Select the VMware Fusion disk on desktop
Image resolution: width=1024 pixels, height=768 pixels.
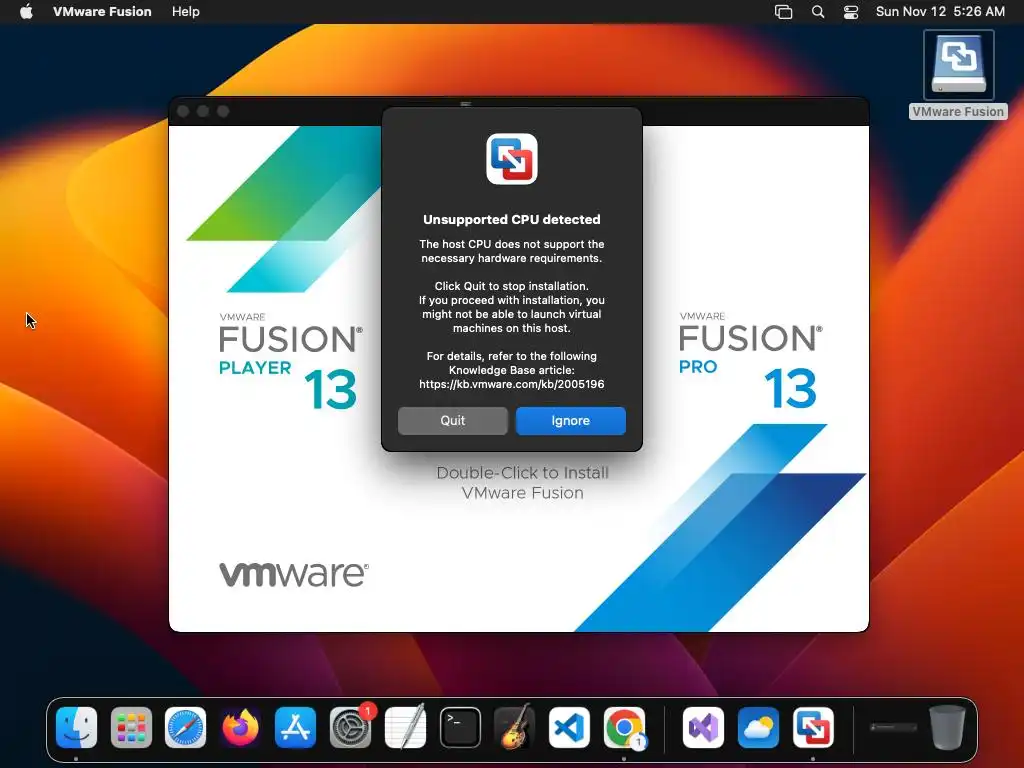[x=958, y=74]
